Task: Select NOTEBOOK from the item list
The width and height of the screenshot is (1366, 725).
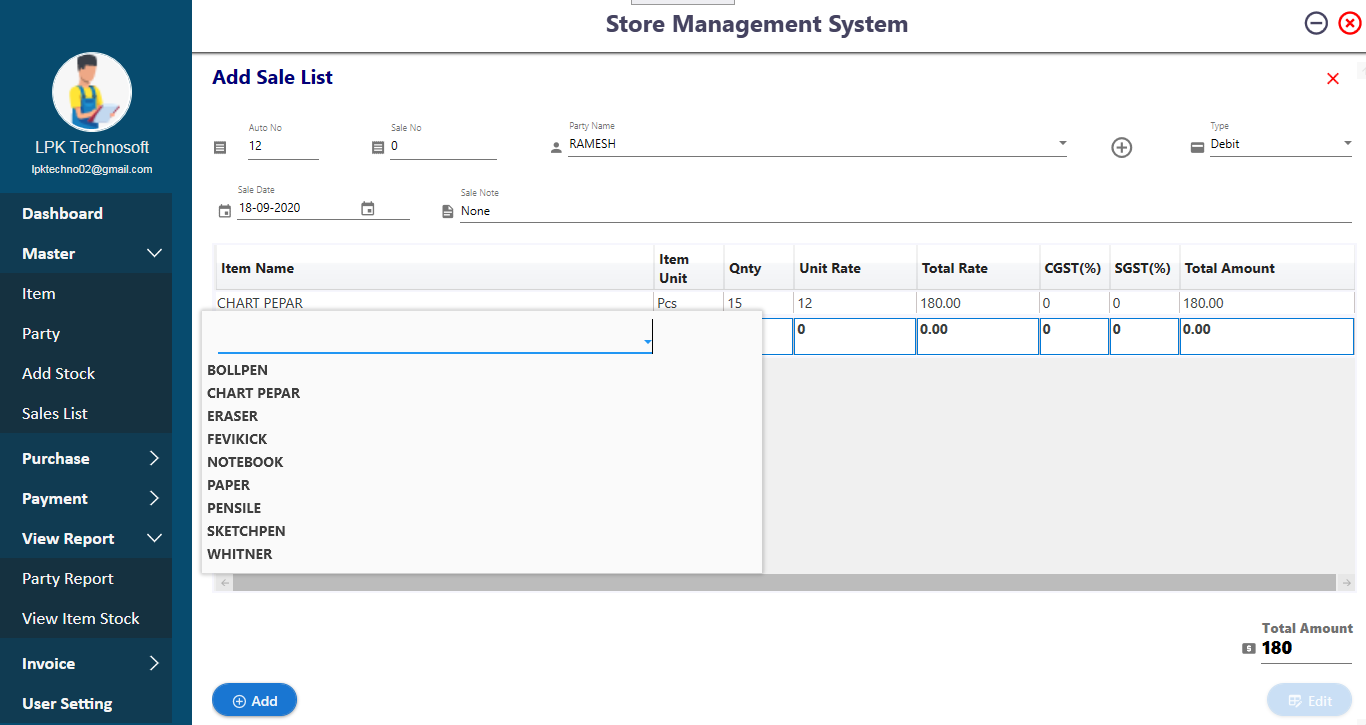Action: tap(245, 462)
